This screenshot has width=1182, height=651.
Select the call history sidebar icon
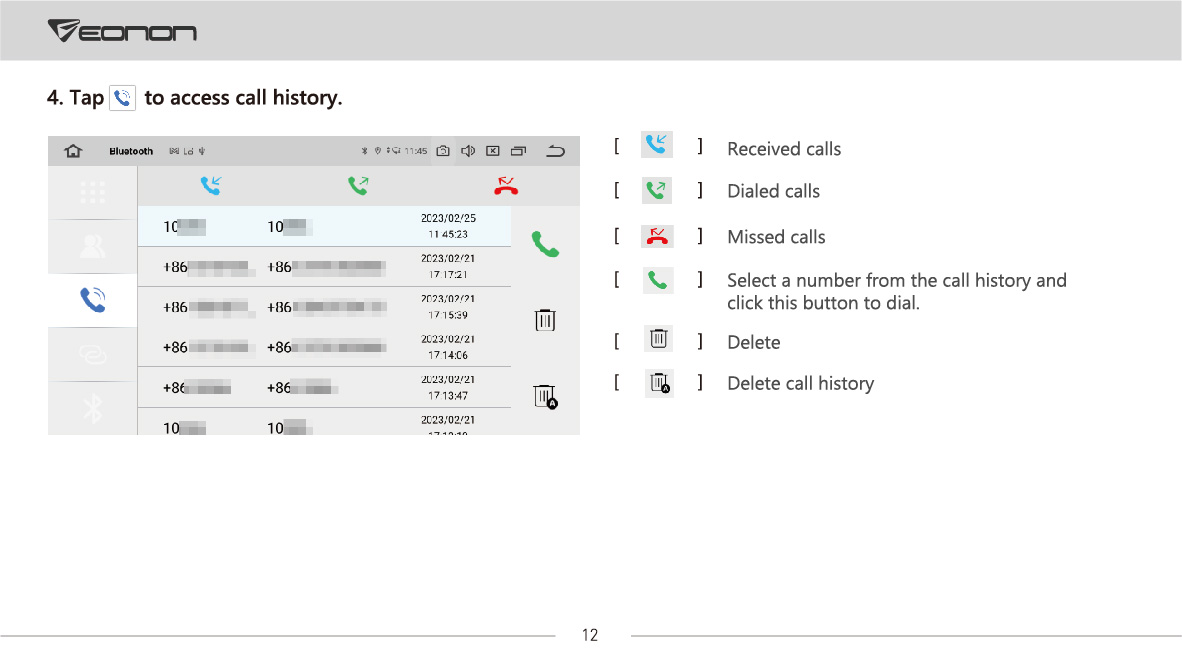(93, 300)
